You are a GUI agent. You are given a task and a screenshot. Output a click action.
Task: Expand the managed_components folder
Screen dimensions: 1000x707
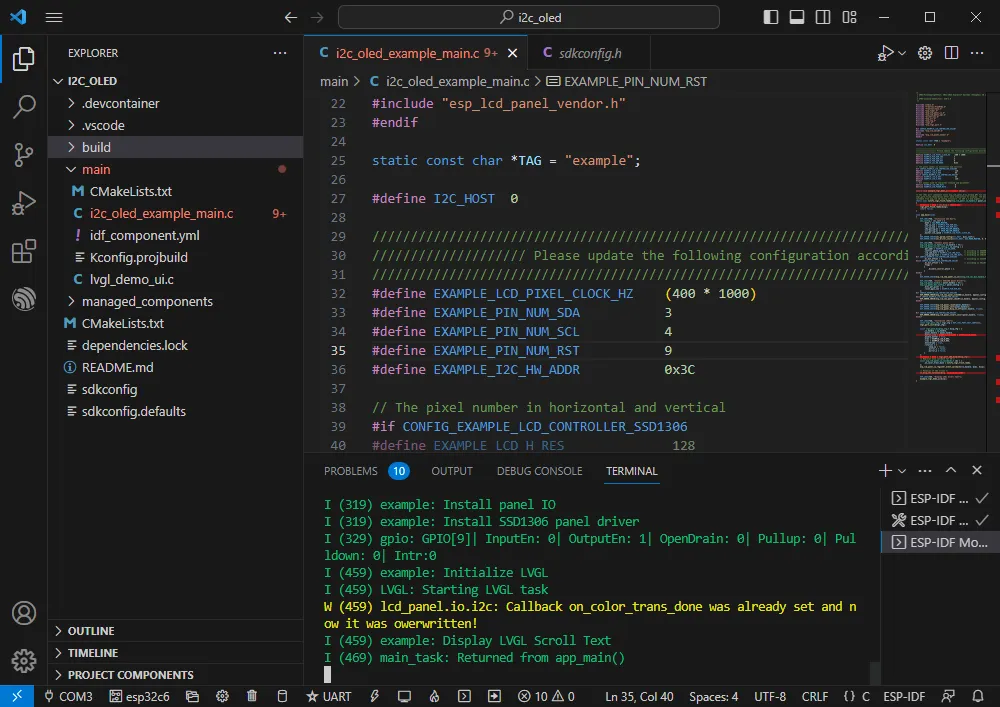point(146,301)
